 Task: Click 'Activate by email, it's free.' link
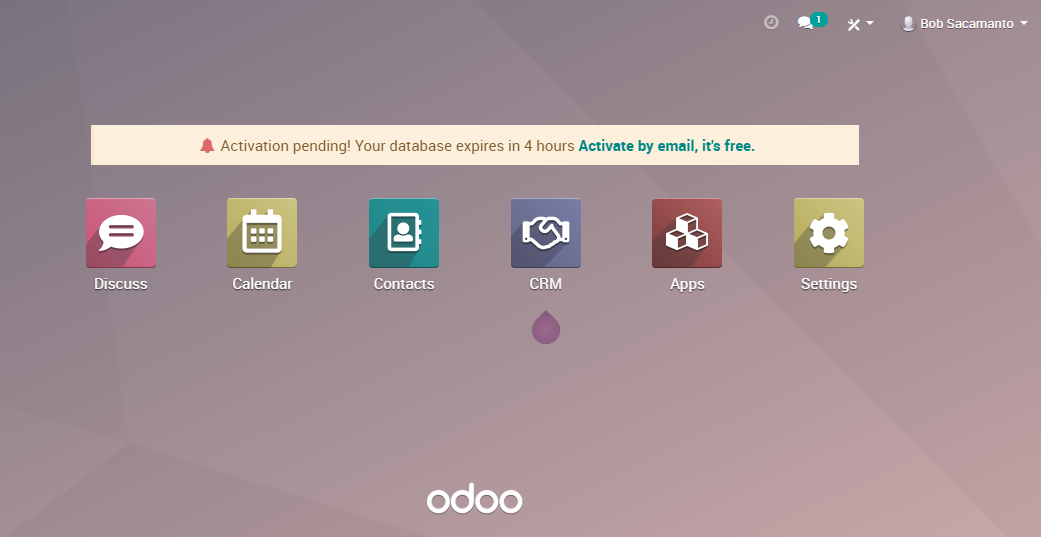pyautogui.click(x=667, y=145)
